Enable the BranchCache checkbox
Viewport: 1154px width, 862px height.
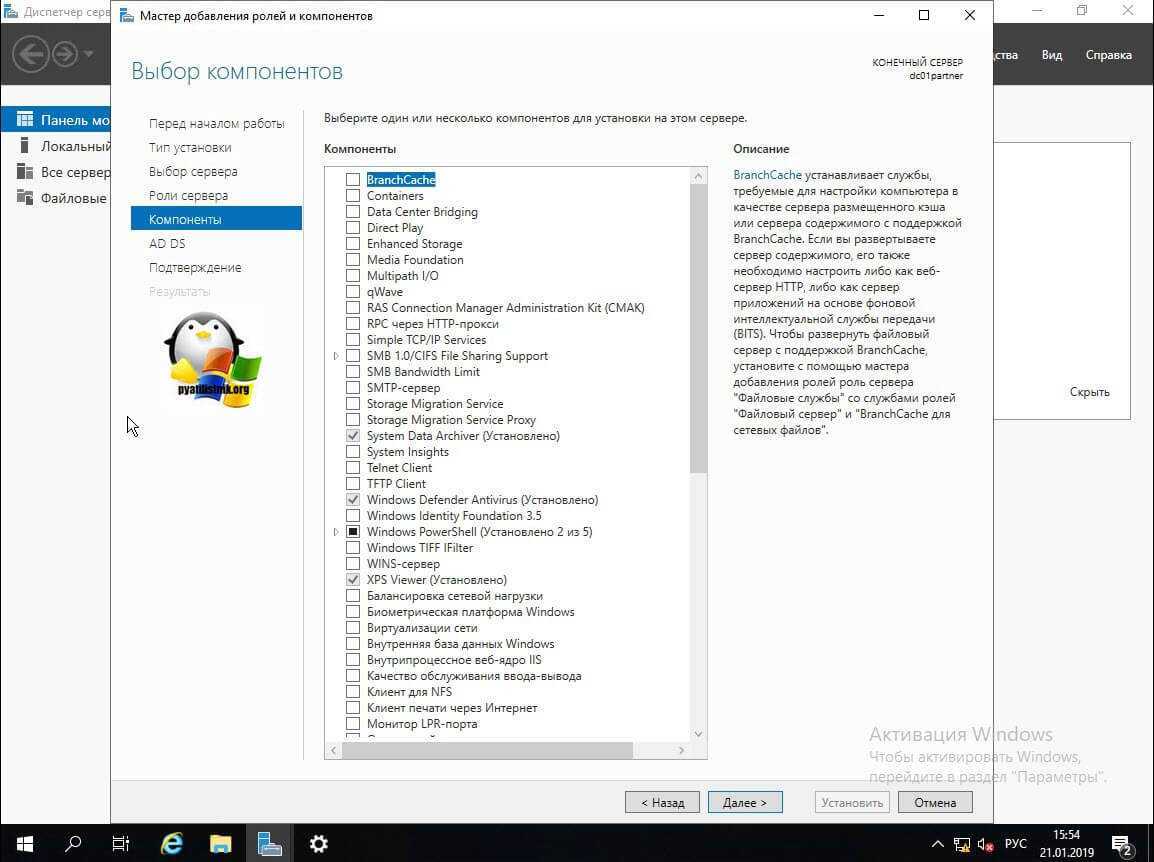point(353,180)
